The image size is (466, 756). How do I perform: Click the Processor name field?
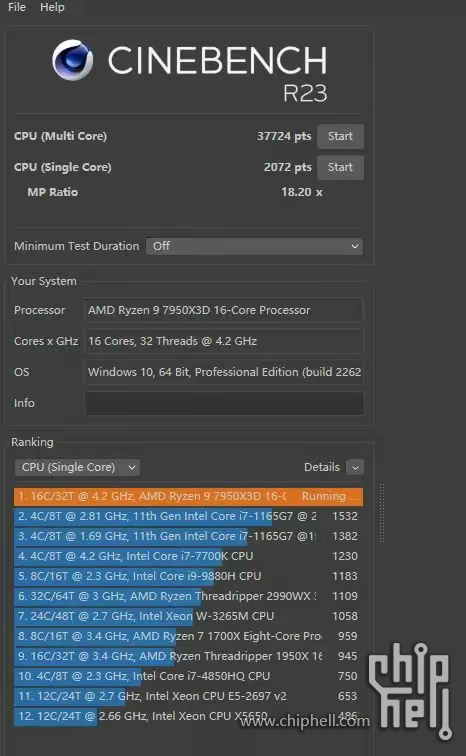click(x=224, y=310)
